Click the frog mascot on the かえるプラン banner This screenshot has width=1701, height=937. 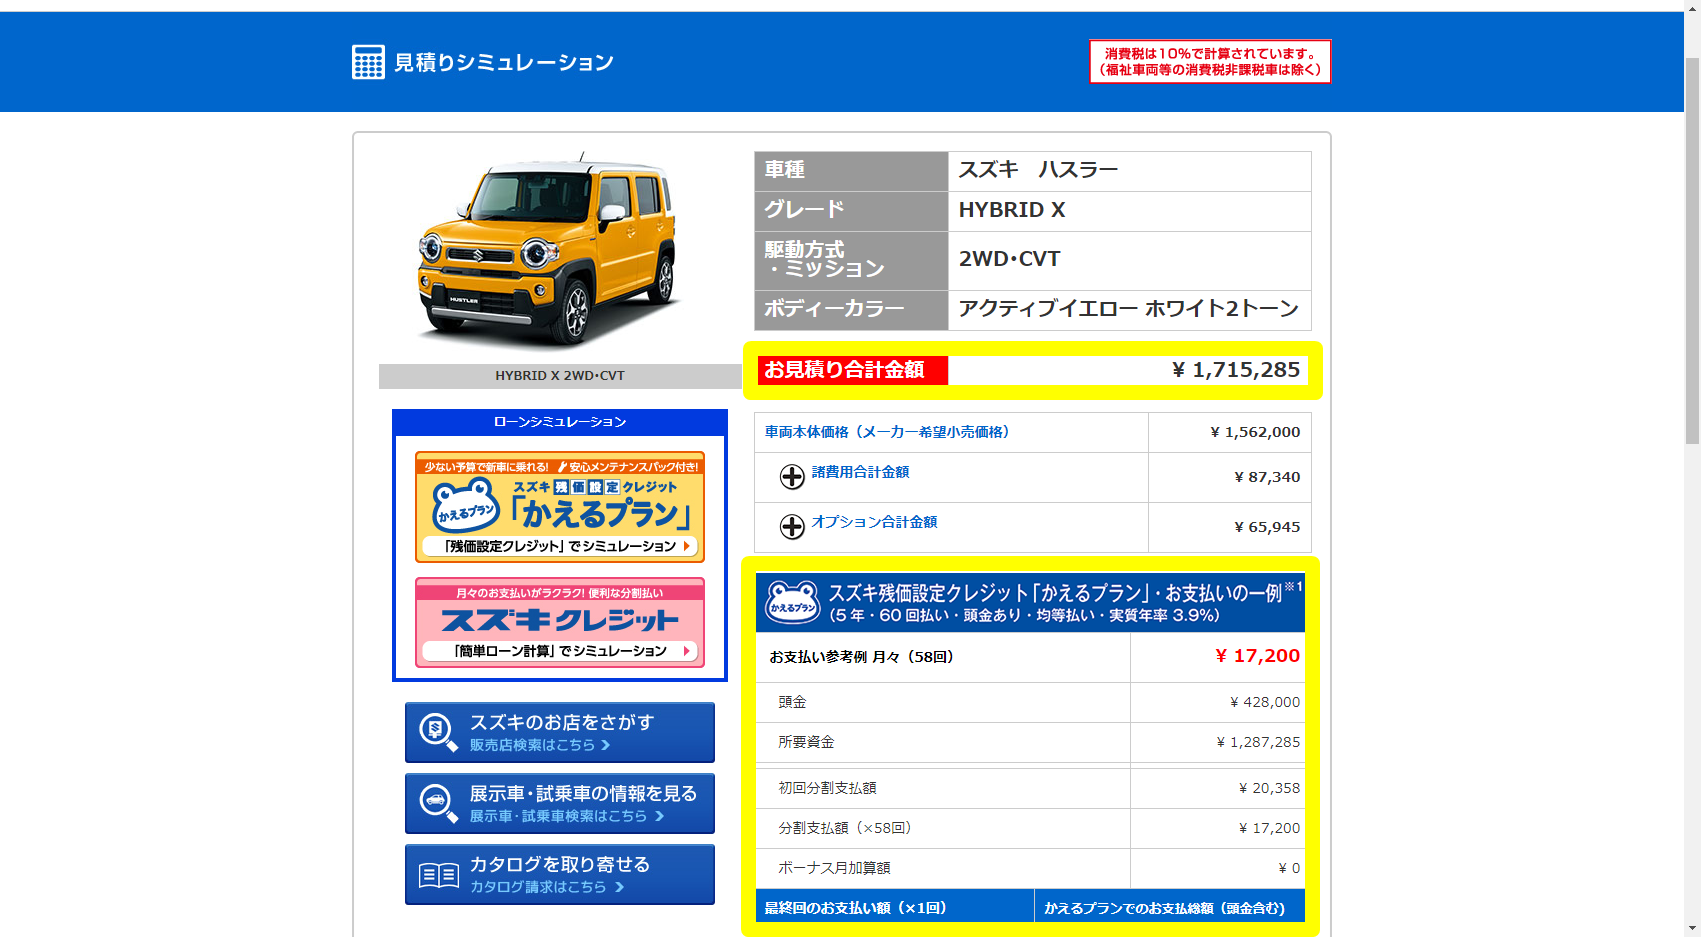coord(465,505)
